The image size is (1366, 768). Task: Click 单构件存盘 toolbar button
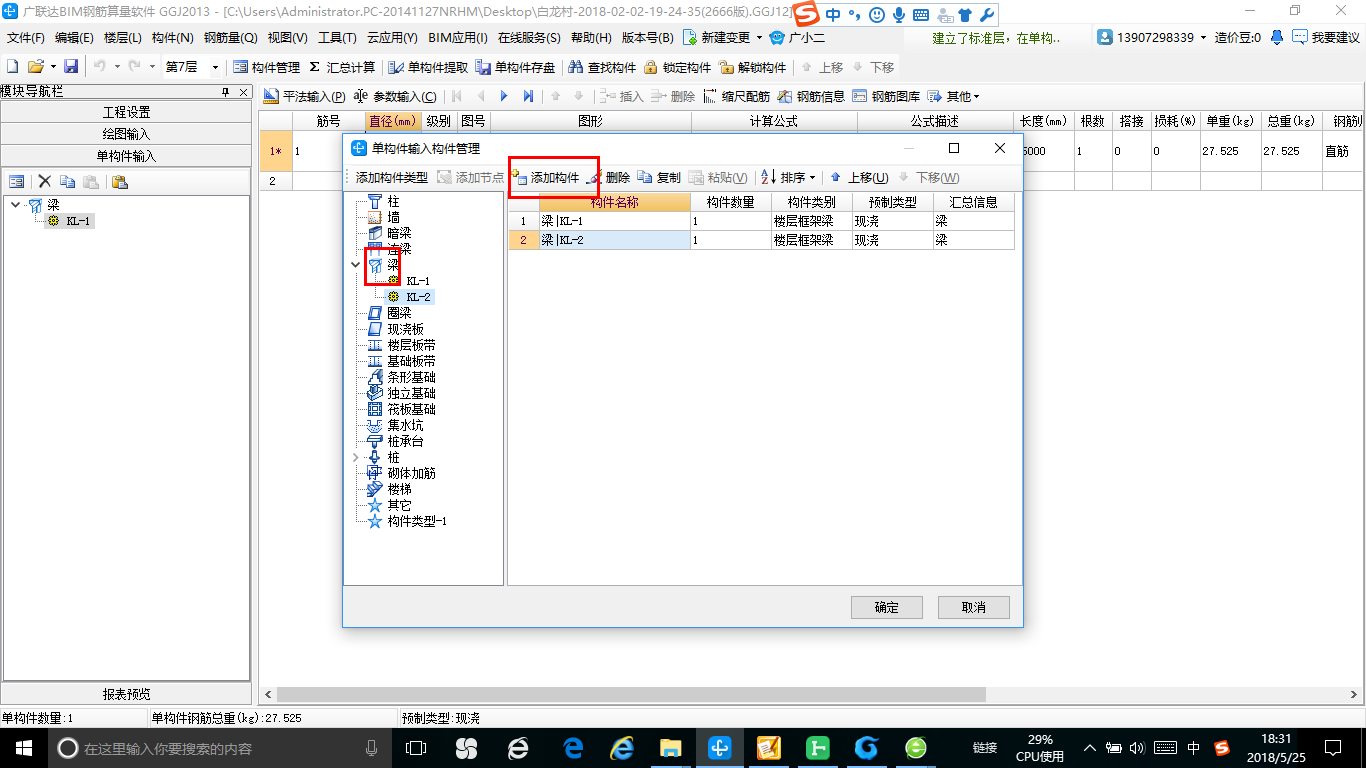click(x=516, y=67)
